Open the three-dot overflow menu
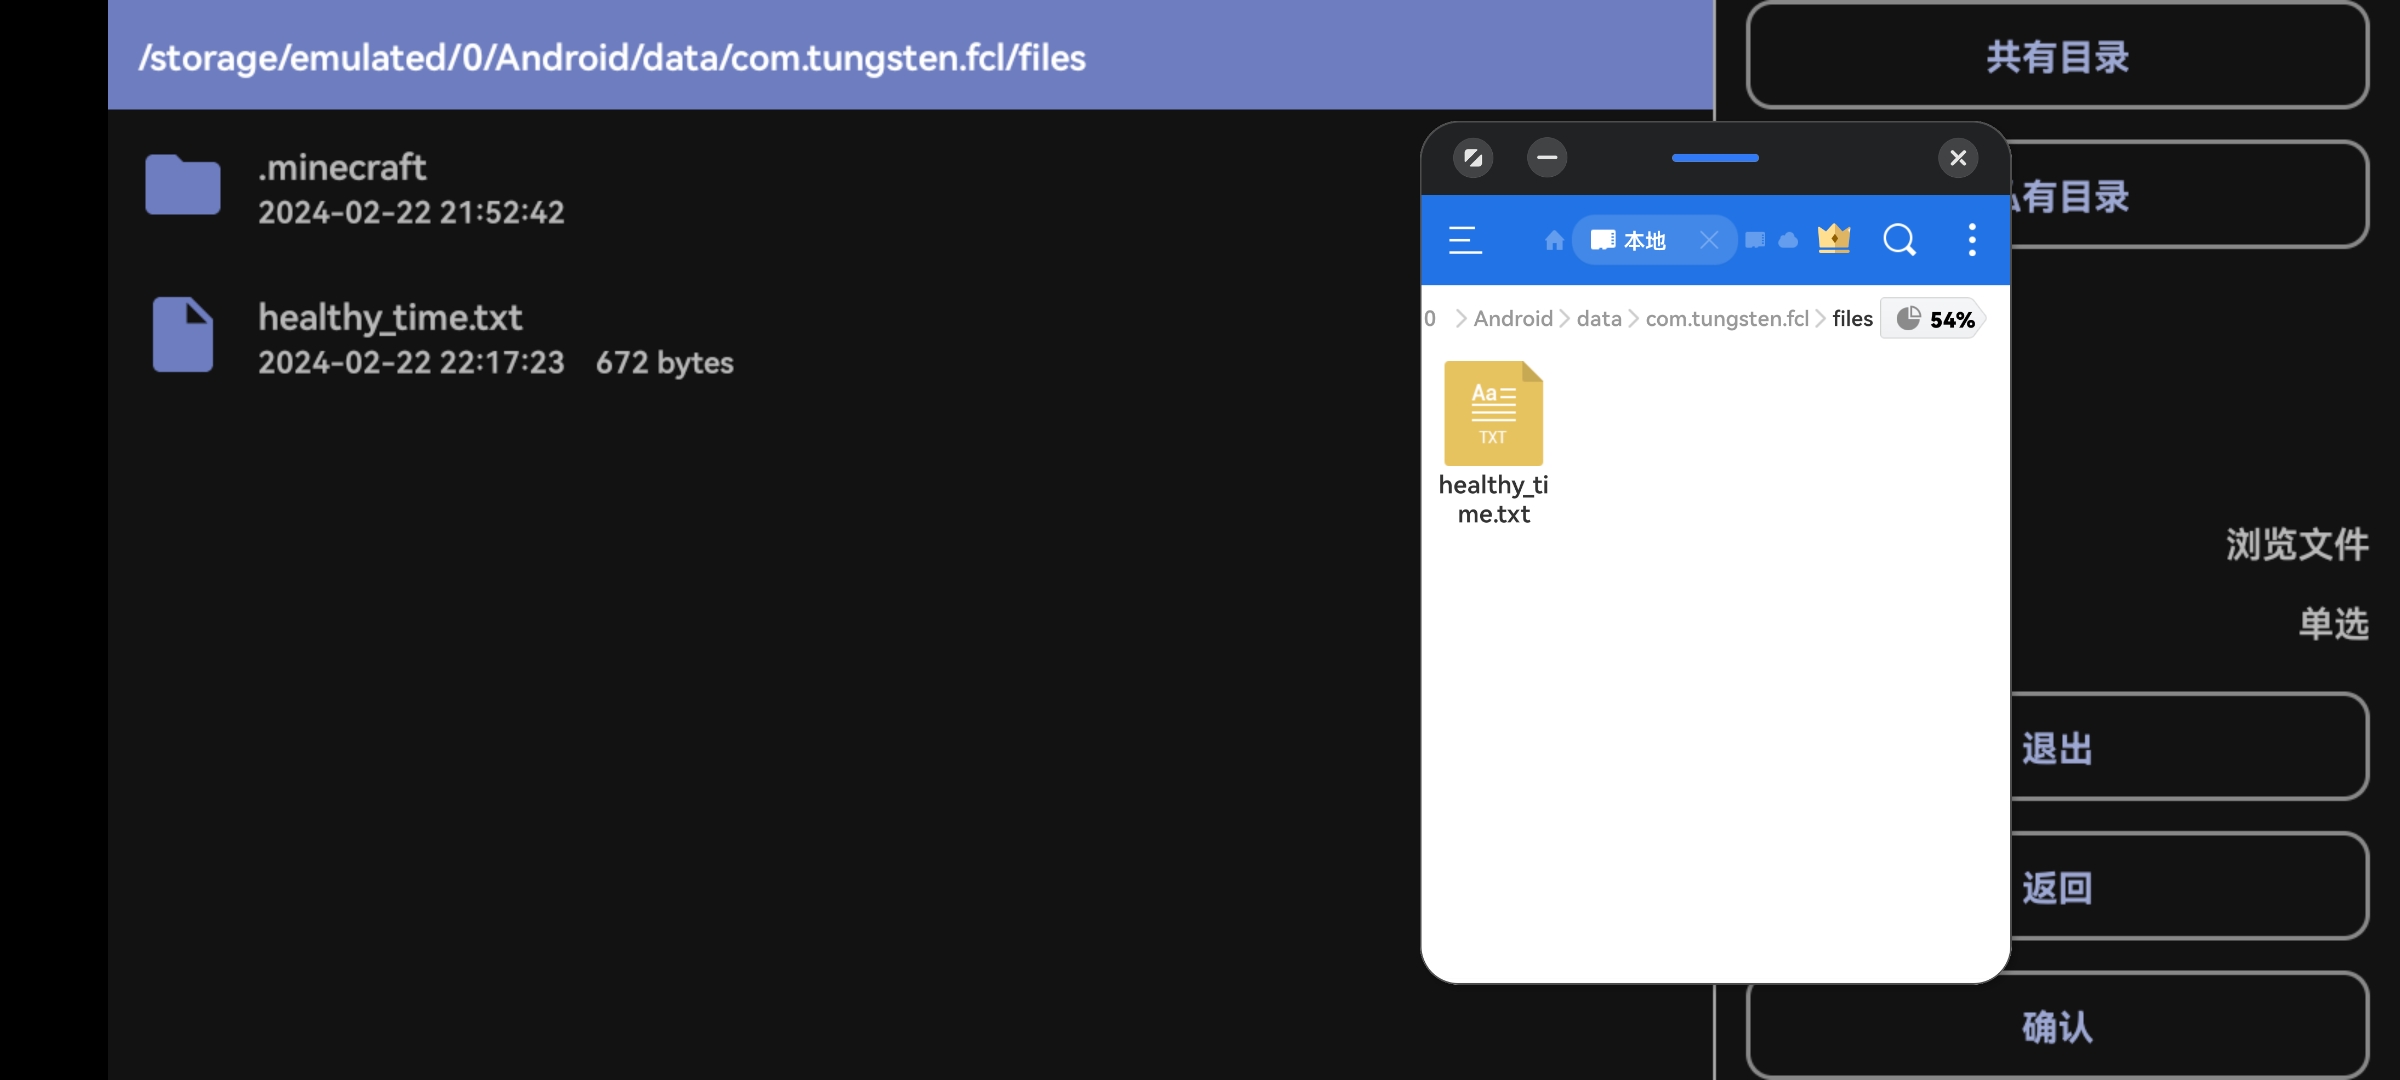Viewport: 2400px width, 1080px height. tap(1971, 240)
